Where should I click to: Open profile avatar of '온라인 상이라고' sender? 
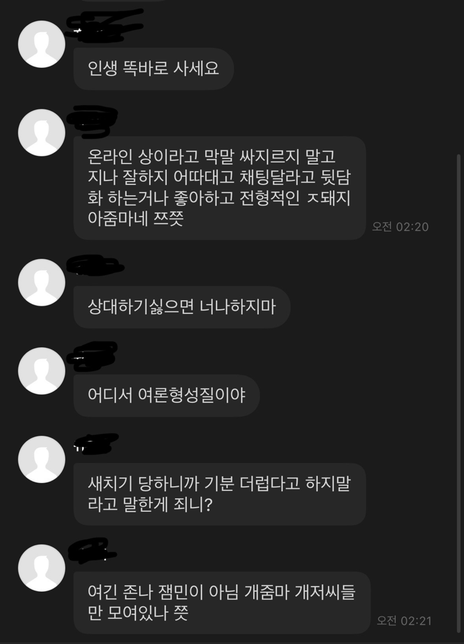pos(41,133)
